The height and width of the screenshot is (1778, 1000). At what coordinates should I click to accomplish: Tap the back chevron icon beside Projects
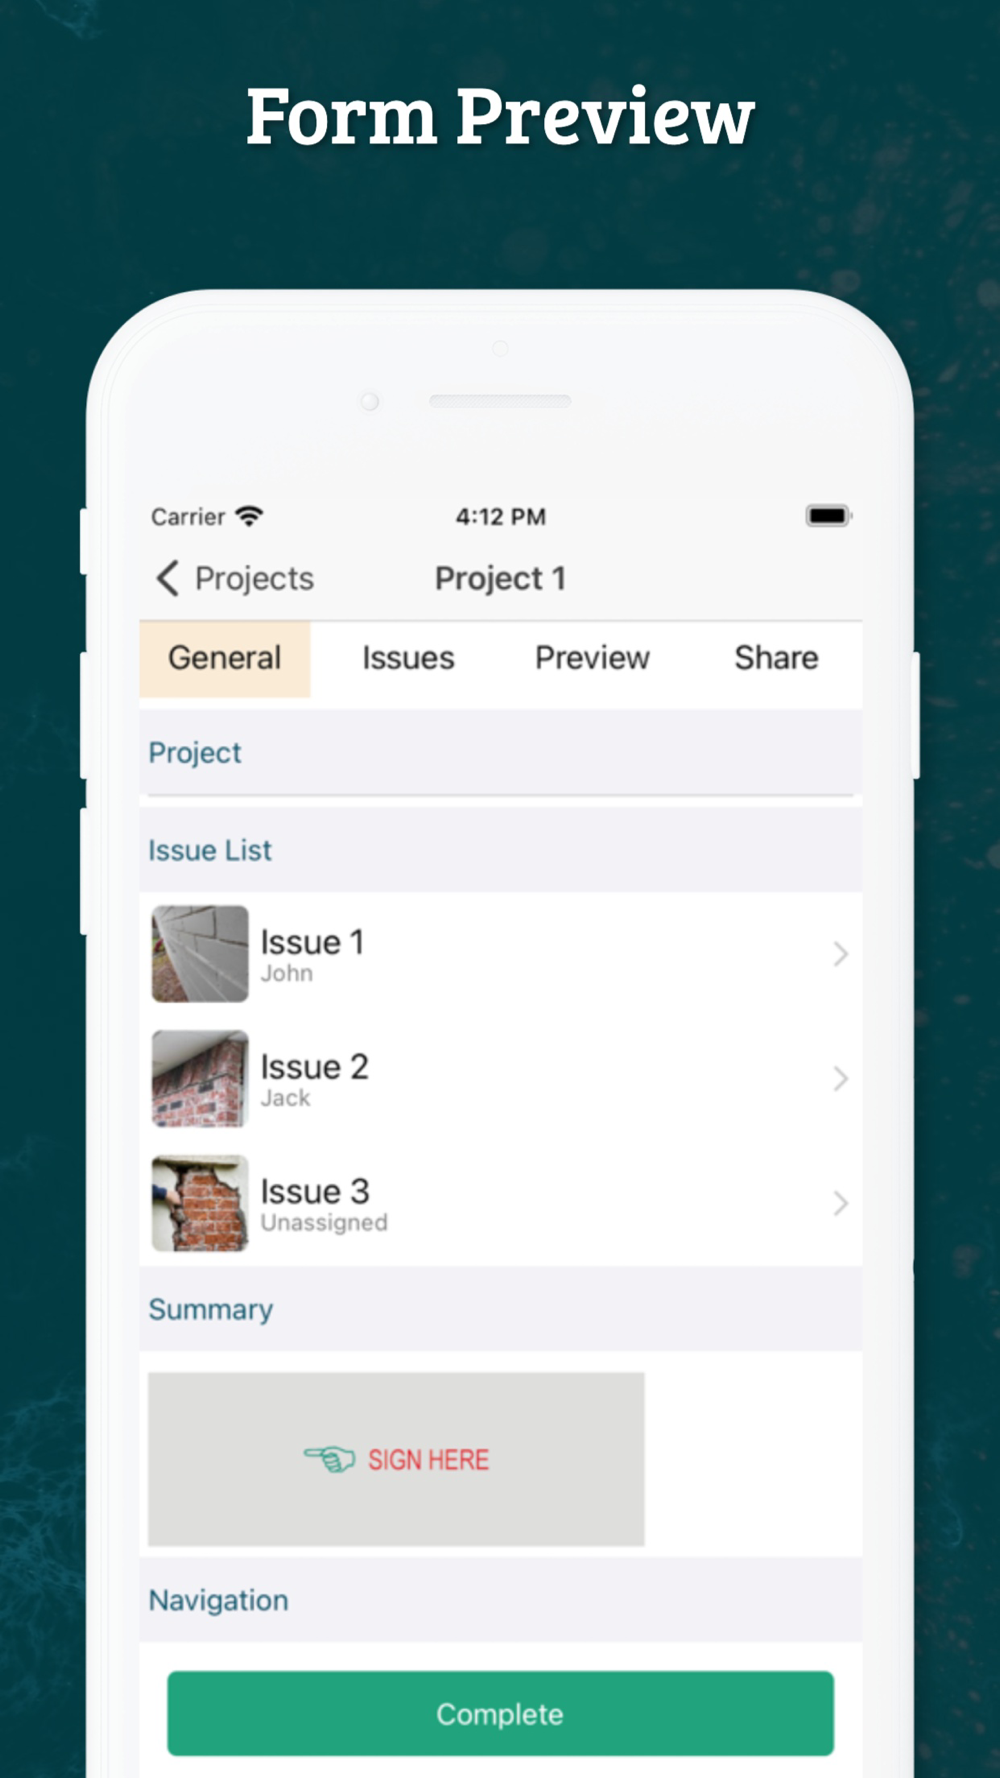click(x=168, y=578)
